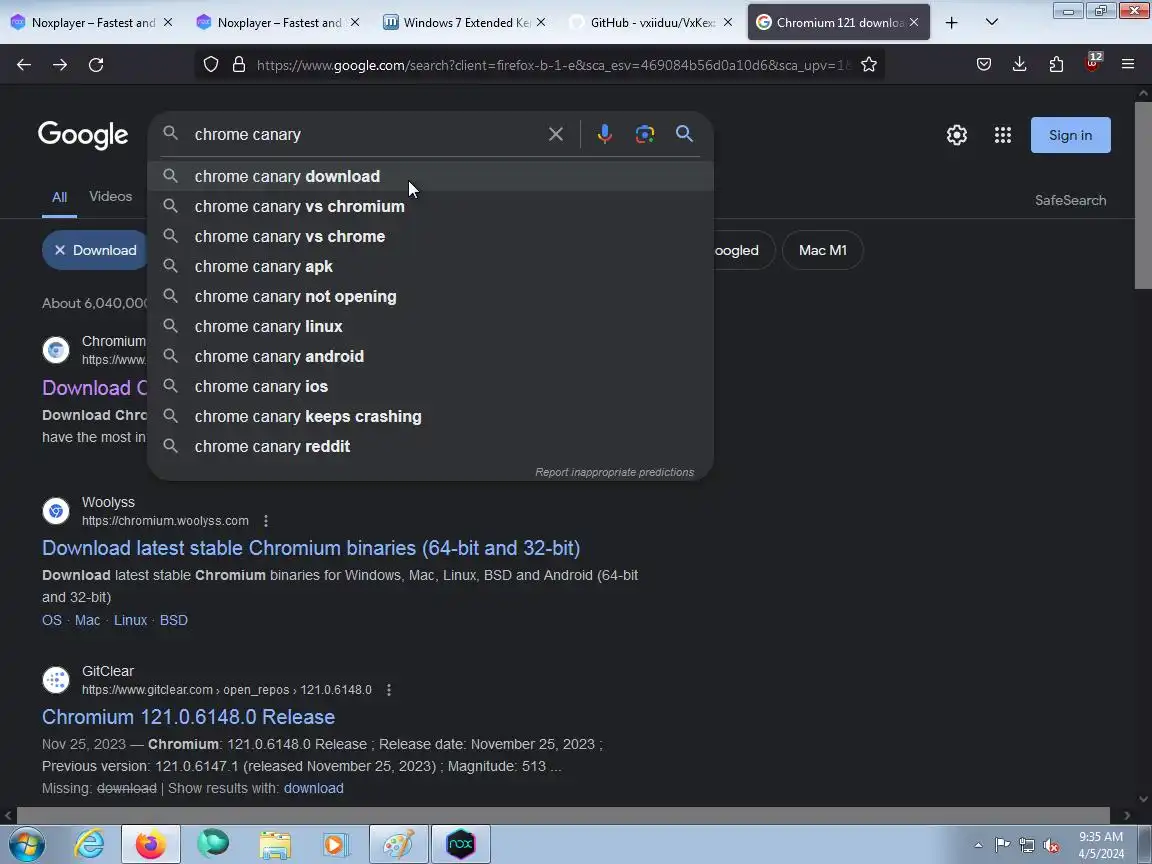The height and width of the screenshot is (864, 1152).
Task: Submit search with magnifier button
Action: [x=684, y=134]
